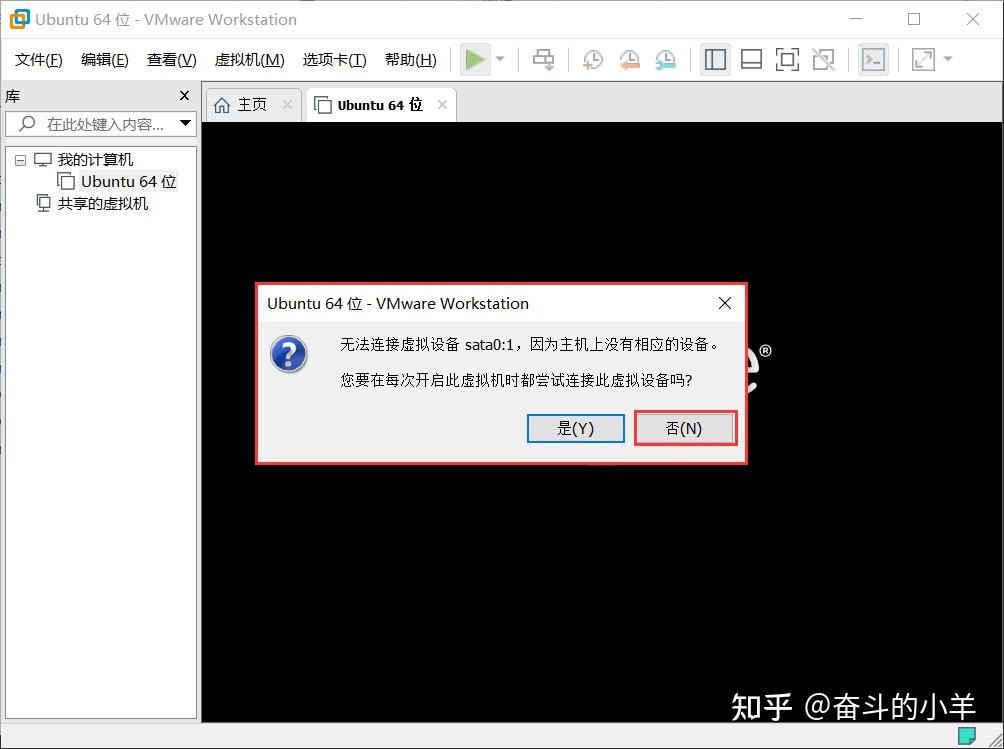
Task: Open the 帮助 menu
Action: click(x=410, y=59)
